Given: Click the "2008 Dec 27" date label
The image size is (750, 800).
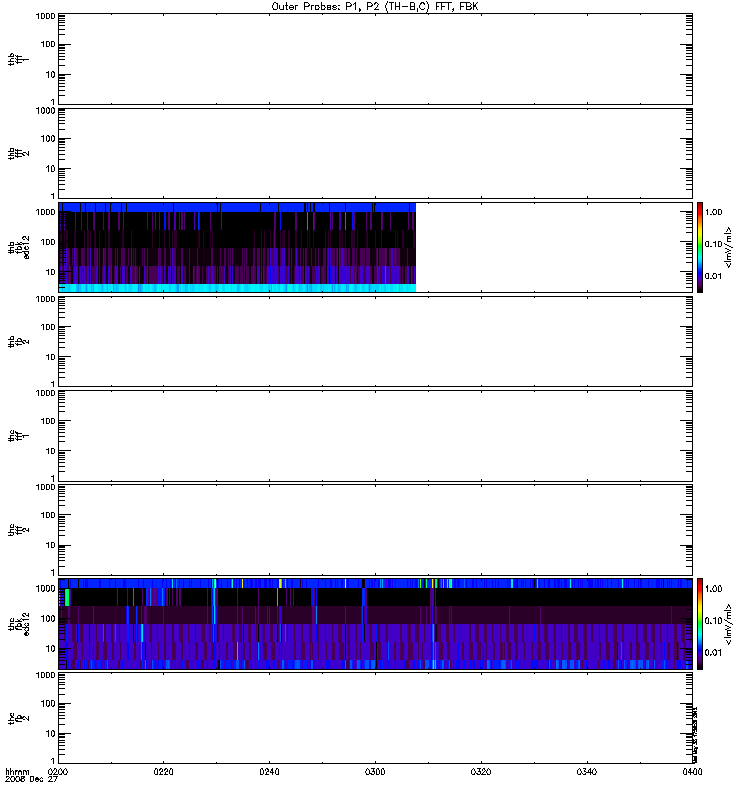Looking at the screenshot, I should click(x=31, y=780).
